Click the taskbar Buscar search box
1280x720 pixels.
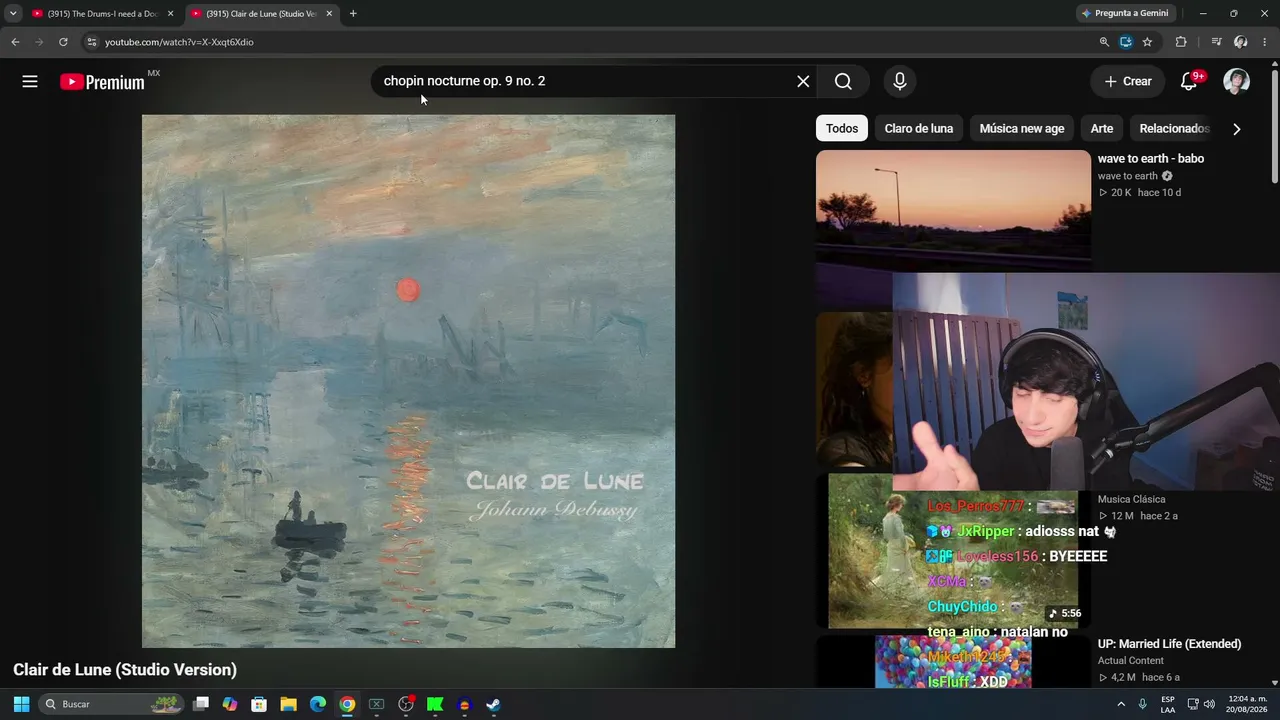tap(113, 704)
